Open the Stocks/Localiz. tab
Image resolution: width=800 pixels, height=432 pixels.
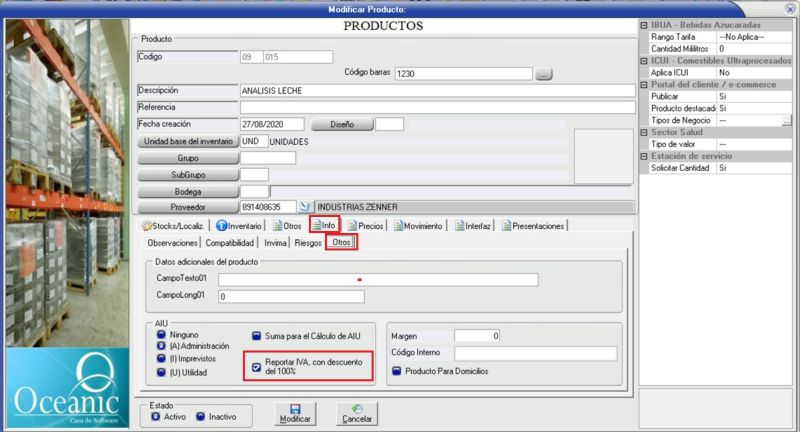[175, 226]
